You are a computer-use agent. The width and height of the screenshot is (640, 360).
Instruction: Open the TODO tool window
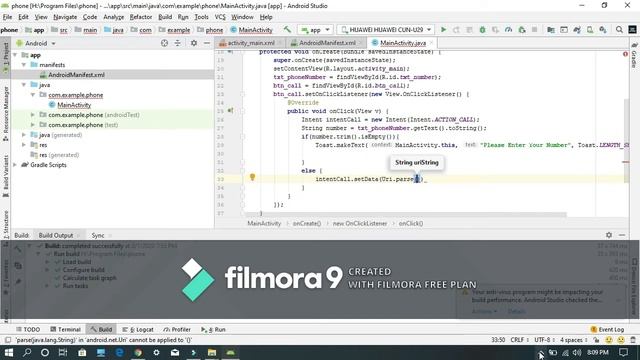tap(28, 329)
